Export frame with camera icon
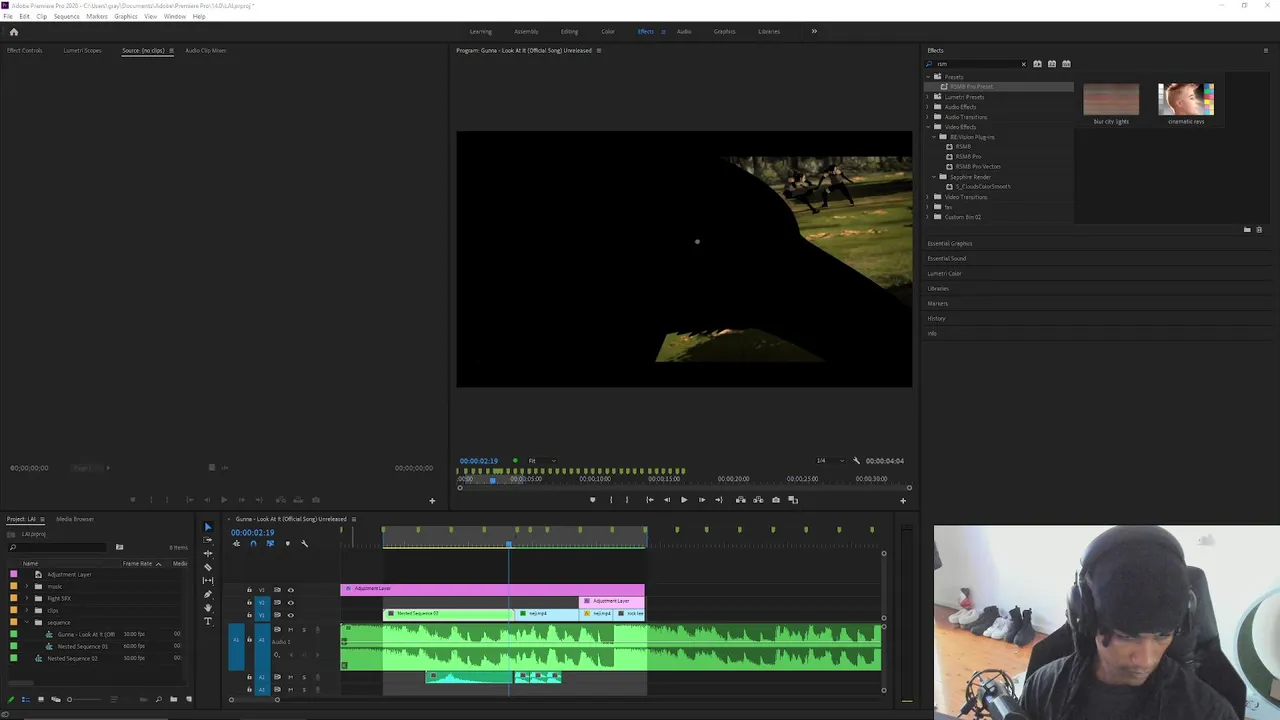 point(776,500)
